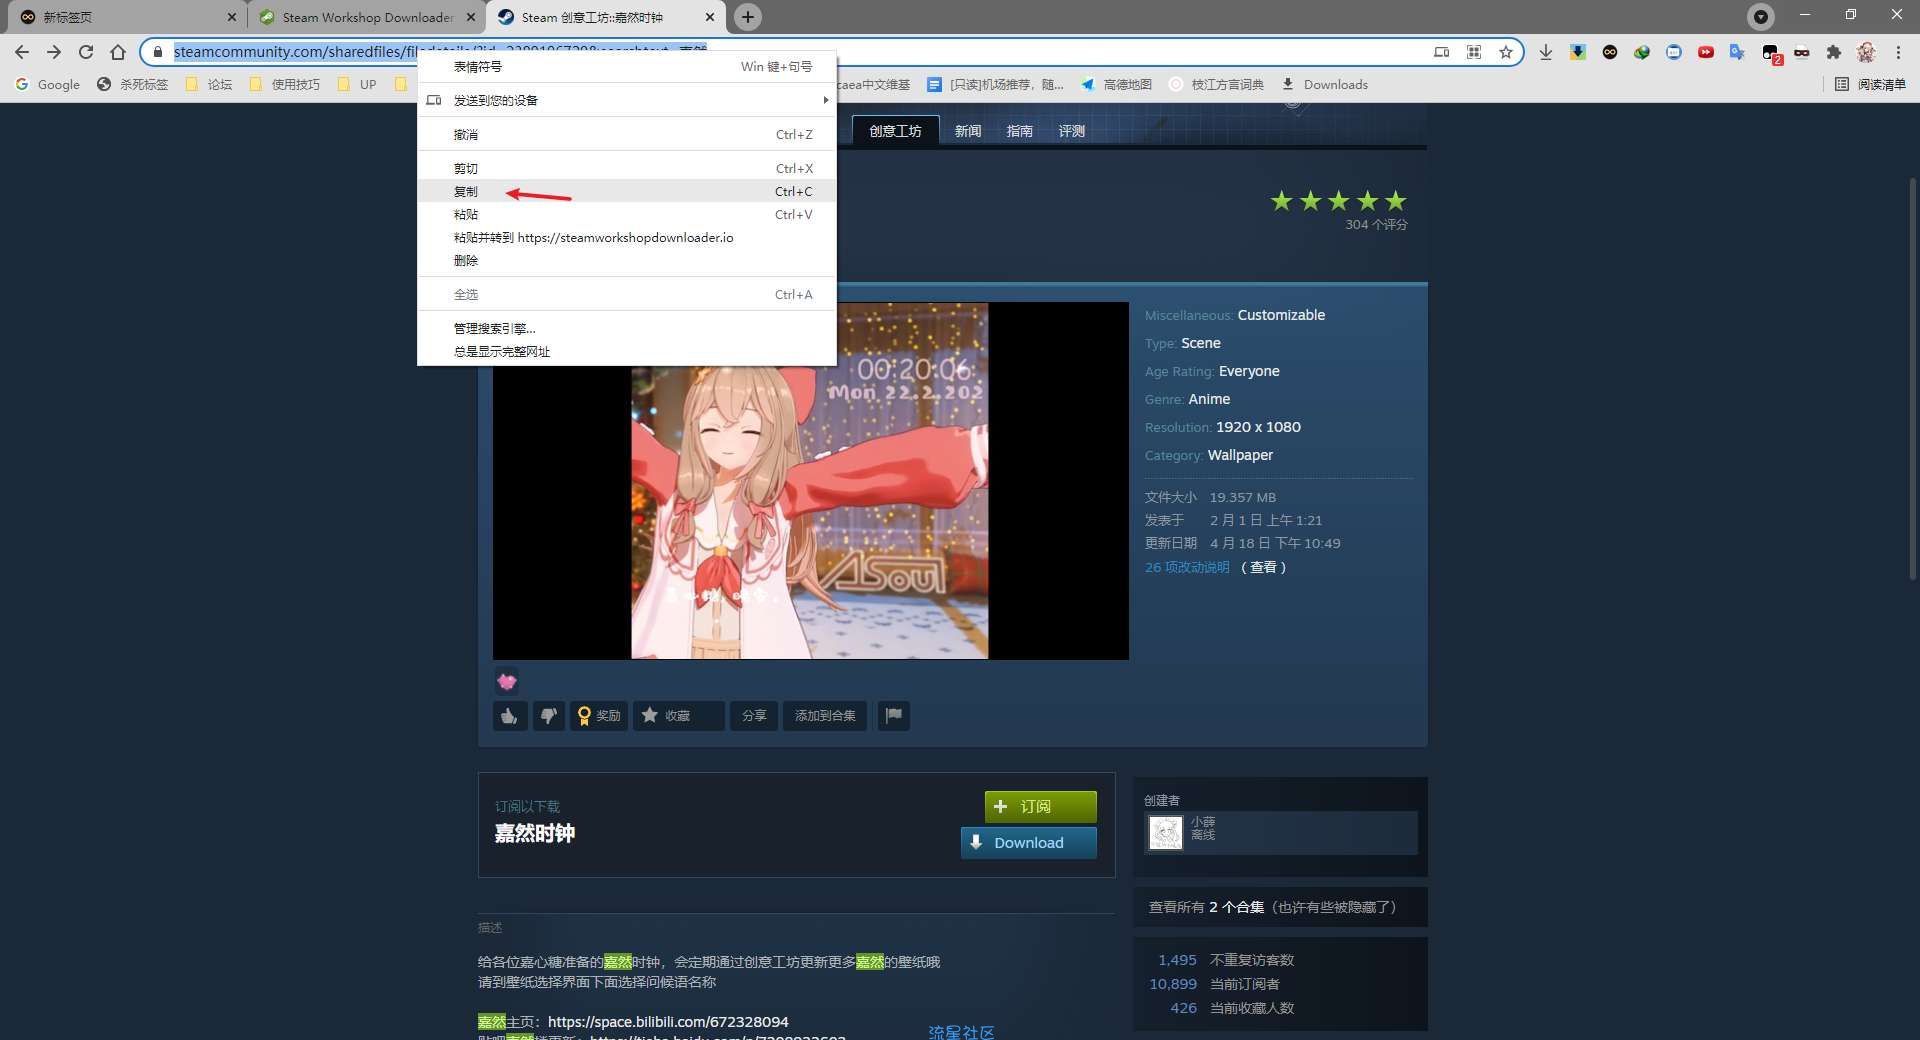Viewport: 1920px width, 1040px height.
Task: Click the QR code icon in address bar
Action: coord(1474,52)
